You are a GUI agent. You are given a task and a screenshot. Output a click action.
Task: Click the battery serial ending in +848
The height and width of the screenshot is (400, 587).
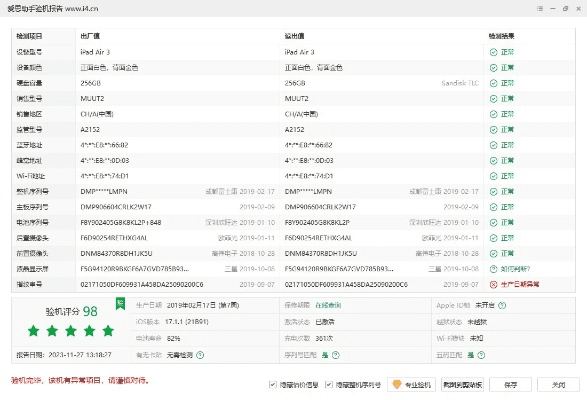[121, 222]
